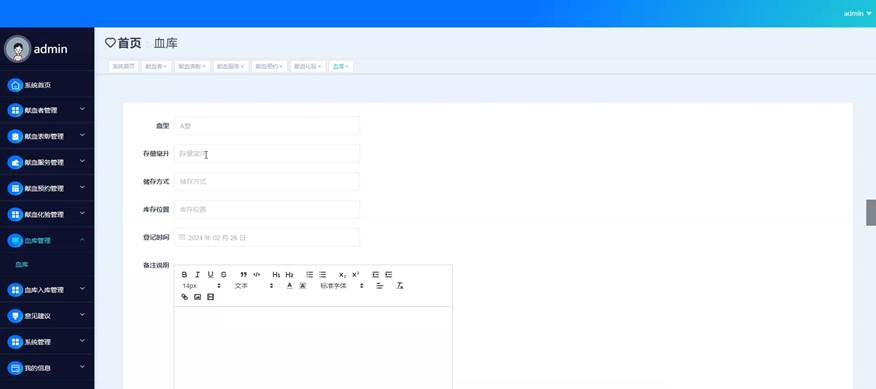Insert a hyperlink in the editor

pyautogui.click(x=185, y=297)
